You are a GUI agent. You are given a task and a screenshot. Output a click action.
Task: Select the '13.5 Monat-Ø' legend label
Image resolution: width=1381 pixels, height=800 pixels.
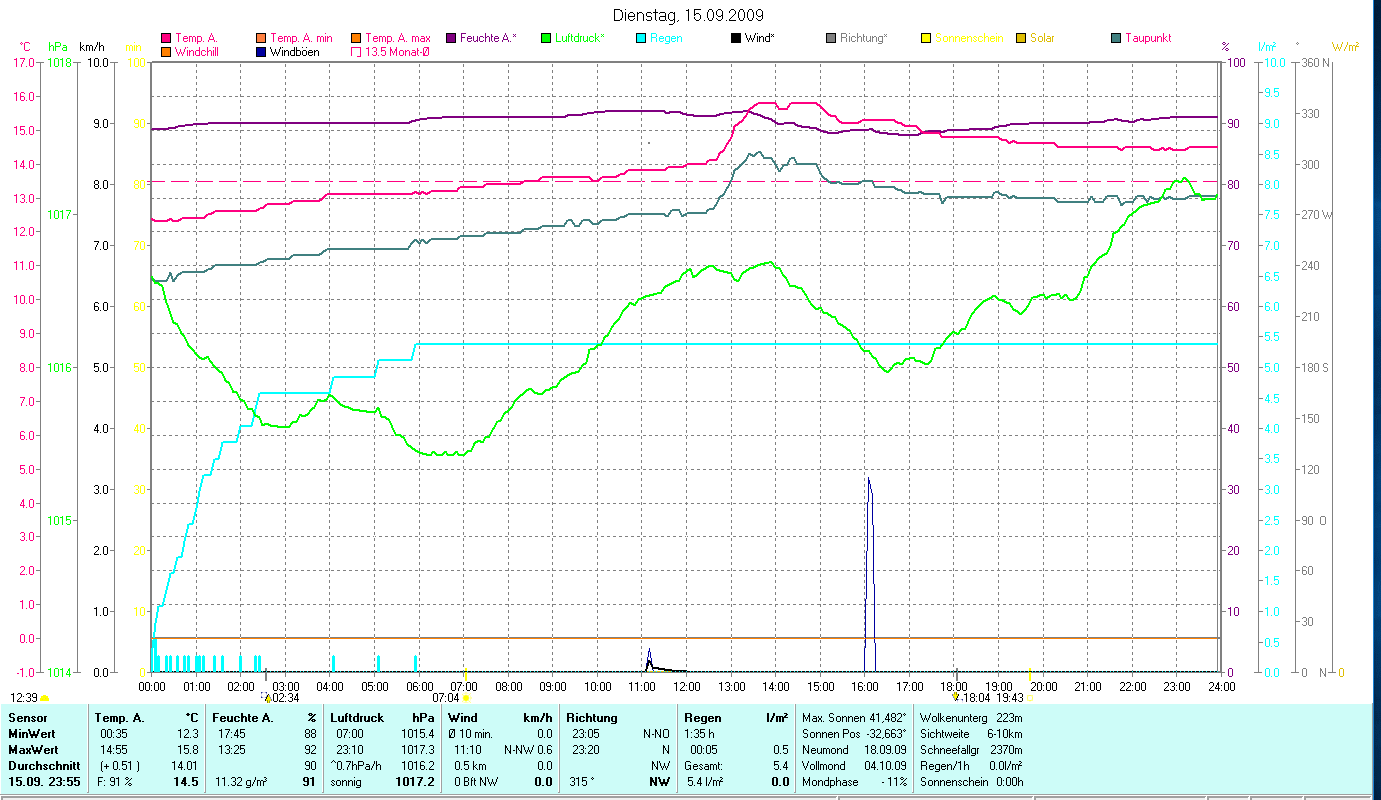point(397,51)
